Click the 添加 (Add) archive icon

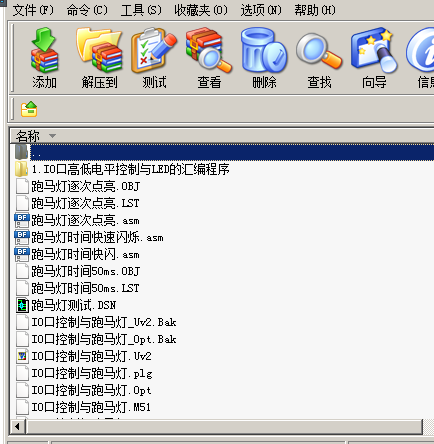click(x=44, y=58)
